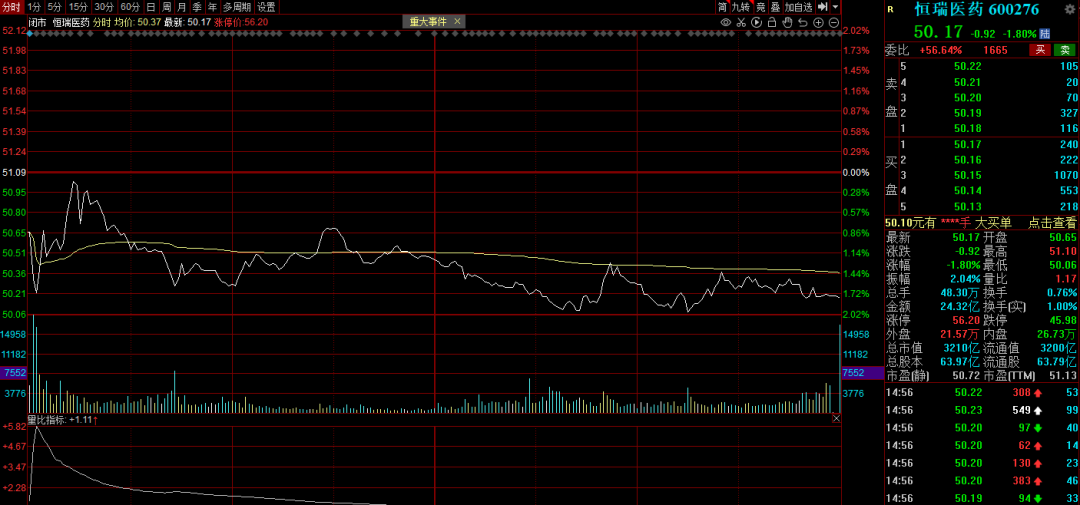This screenshot has height=505, width=1080.
Task: Close the 量比指标 sub-panel with X
Action: point(836,418)
